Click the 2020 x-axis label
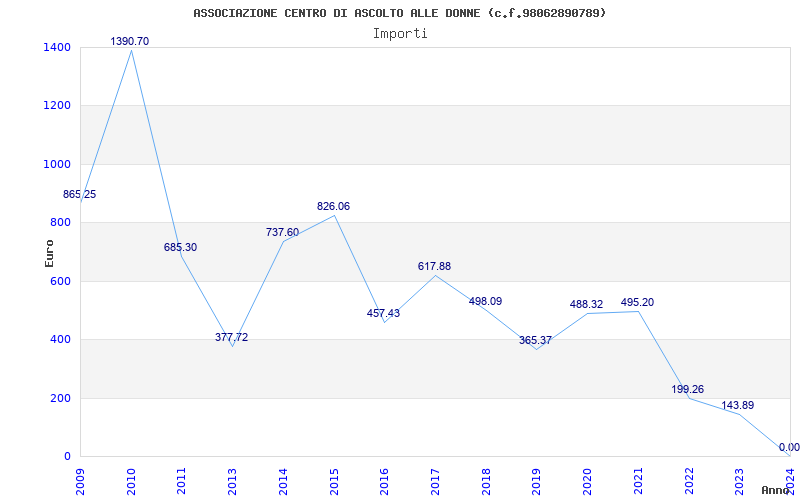This screenshot has width=800, height=500. click(x=587, y=482)
